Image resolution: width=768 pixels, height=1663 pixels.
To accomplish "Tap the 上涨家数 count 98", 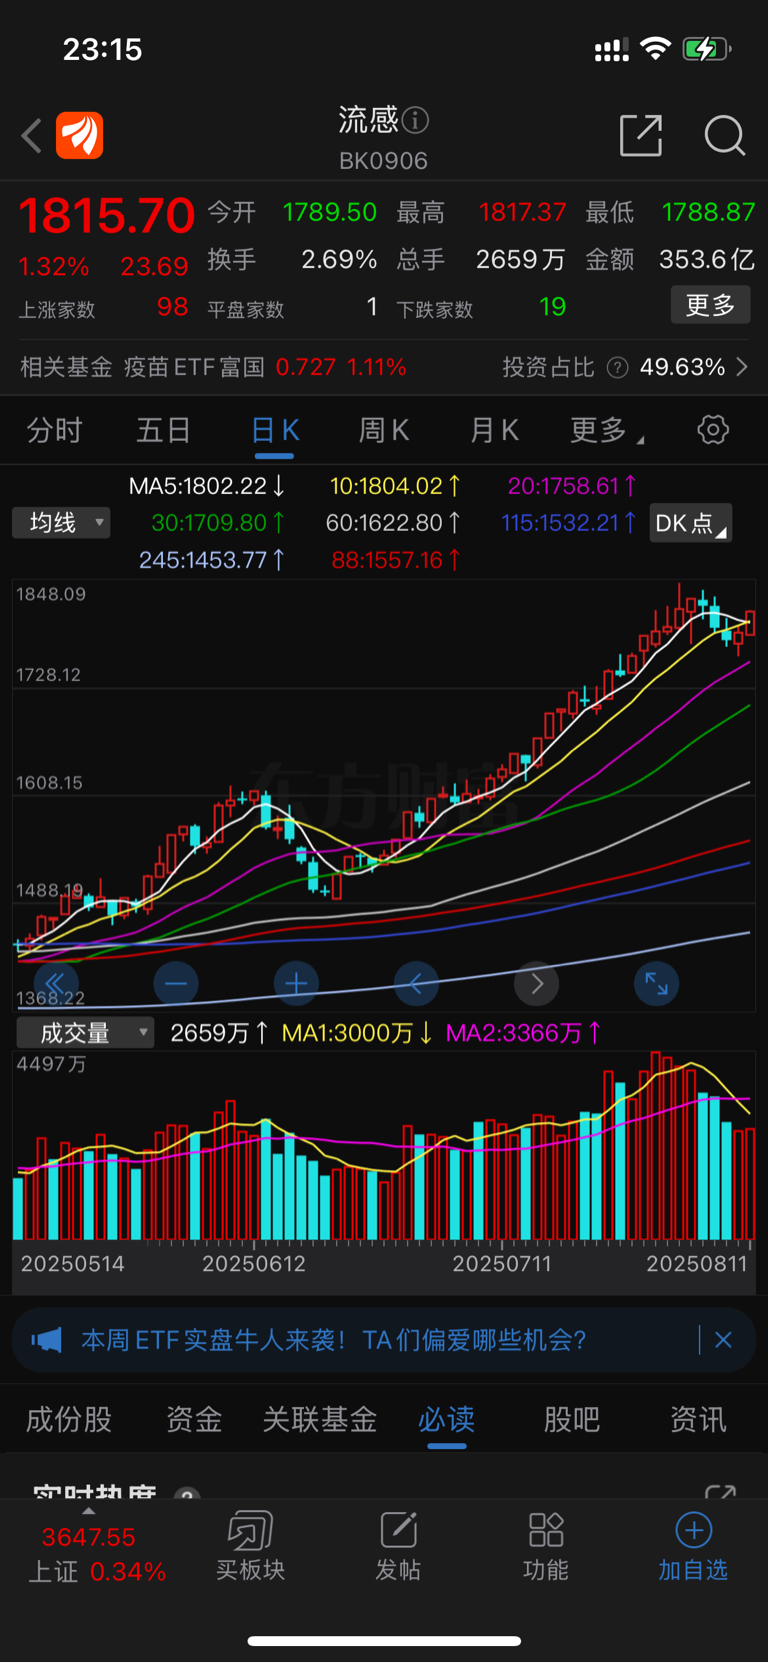I will (x=172, y=307).
